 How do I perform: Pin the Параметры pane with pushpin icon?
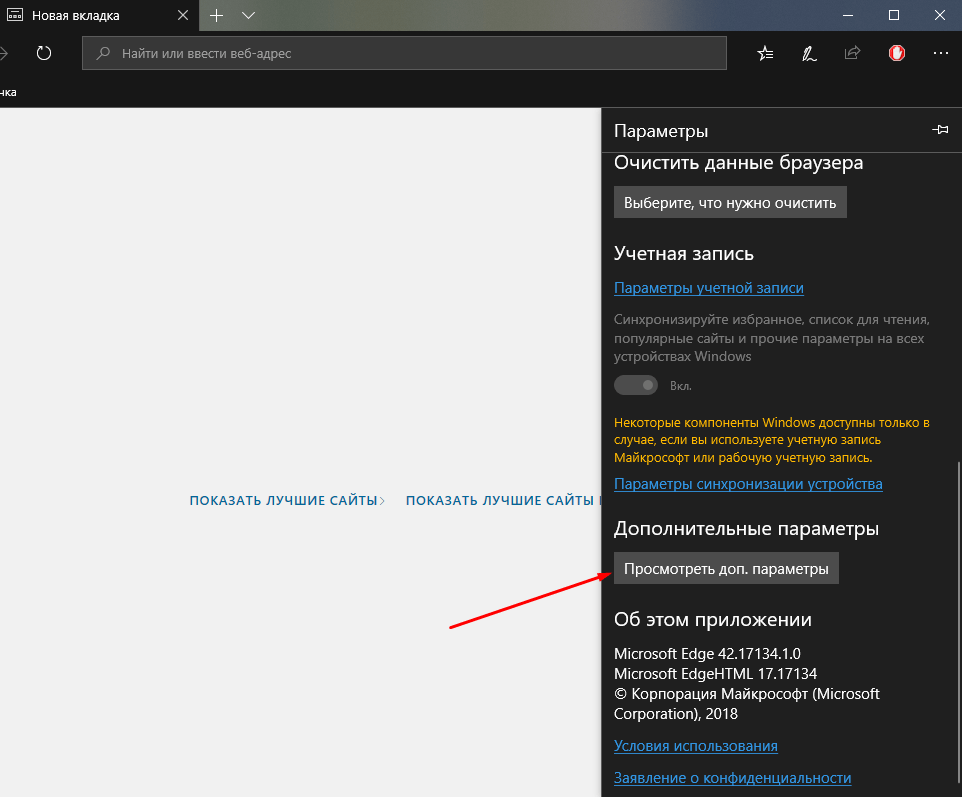(x=940, y=129)
